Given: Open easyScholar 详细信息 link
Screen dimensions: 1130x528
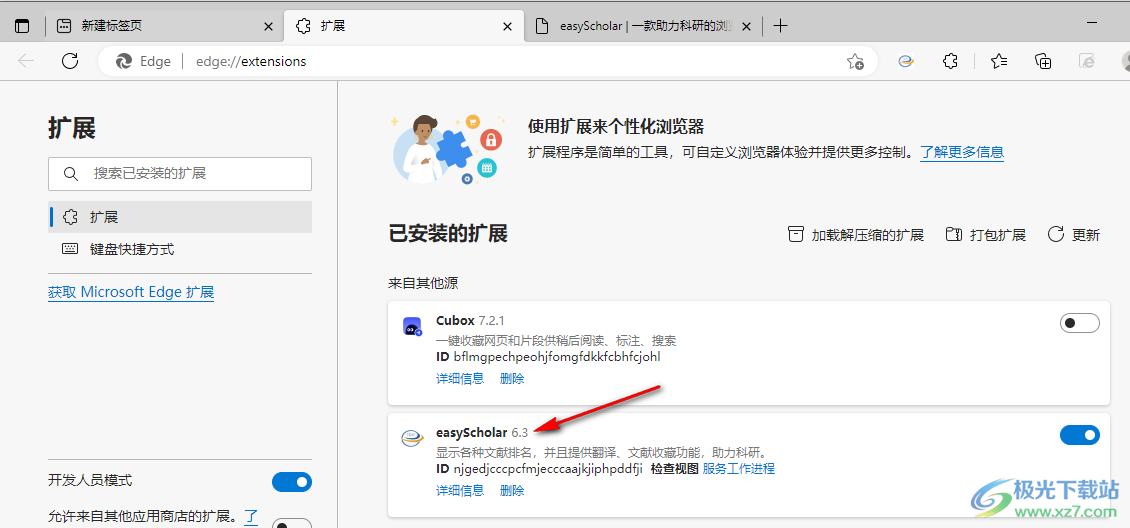Looking at the screenshot, I should pyautogui.click(x=461, y=491).
